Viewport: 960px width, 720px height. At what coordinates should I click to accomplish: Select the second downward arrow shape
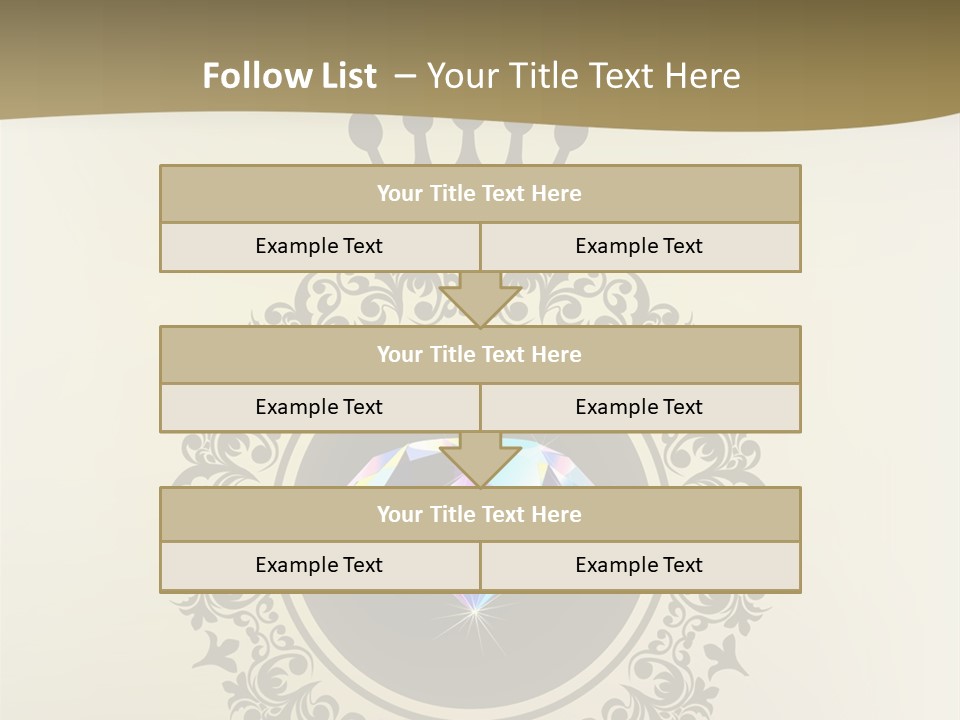tap(480, 459)
